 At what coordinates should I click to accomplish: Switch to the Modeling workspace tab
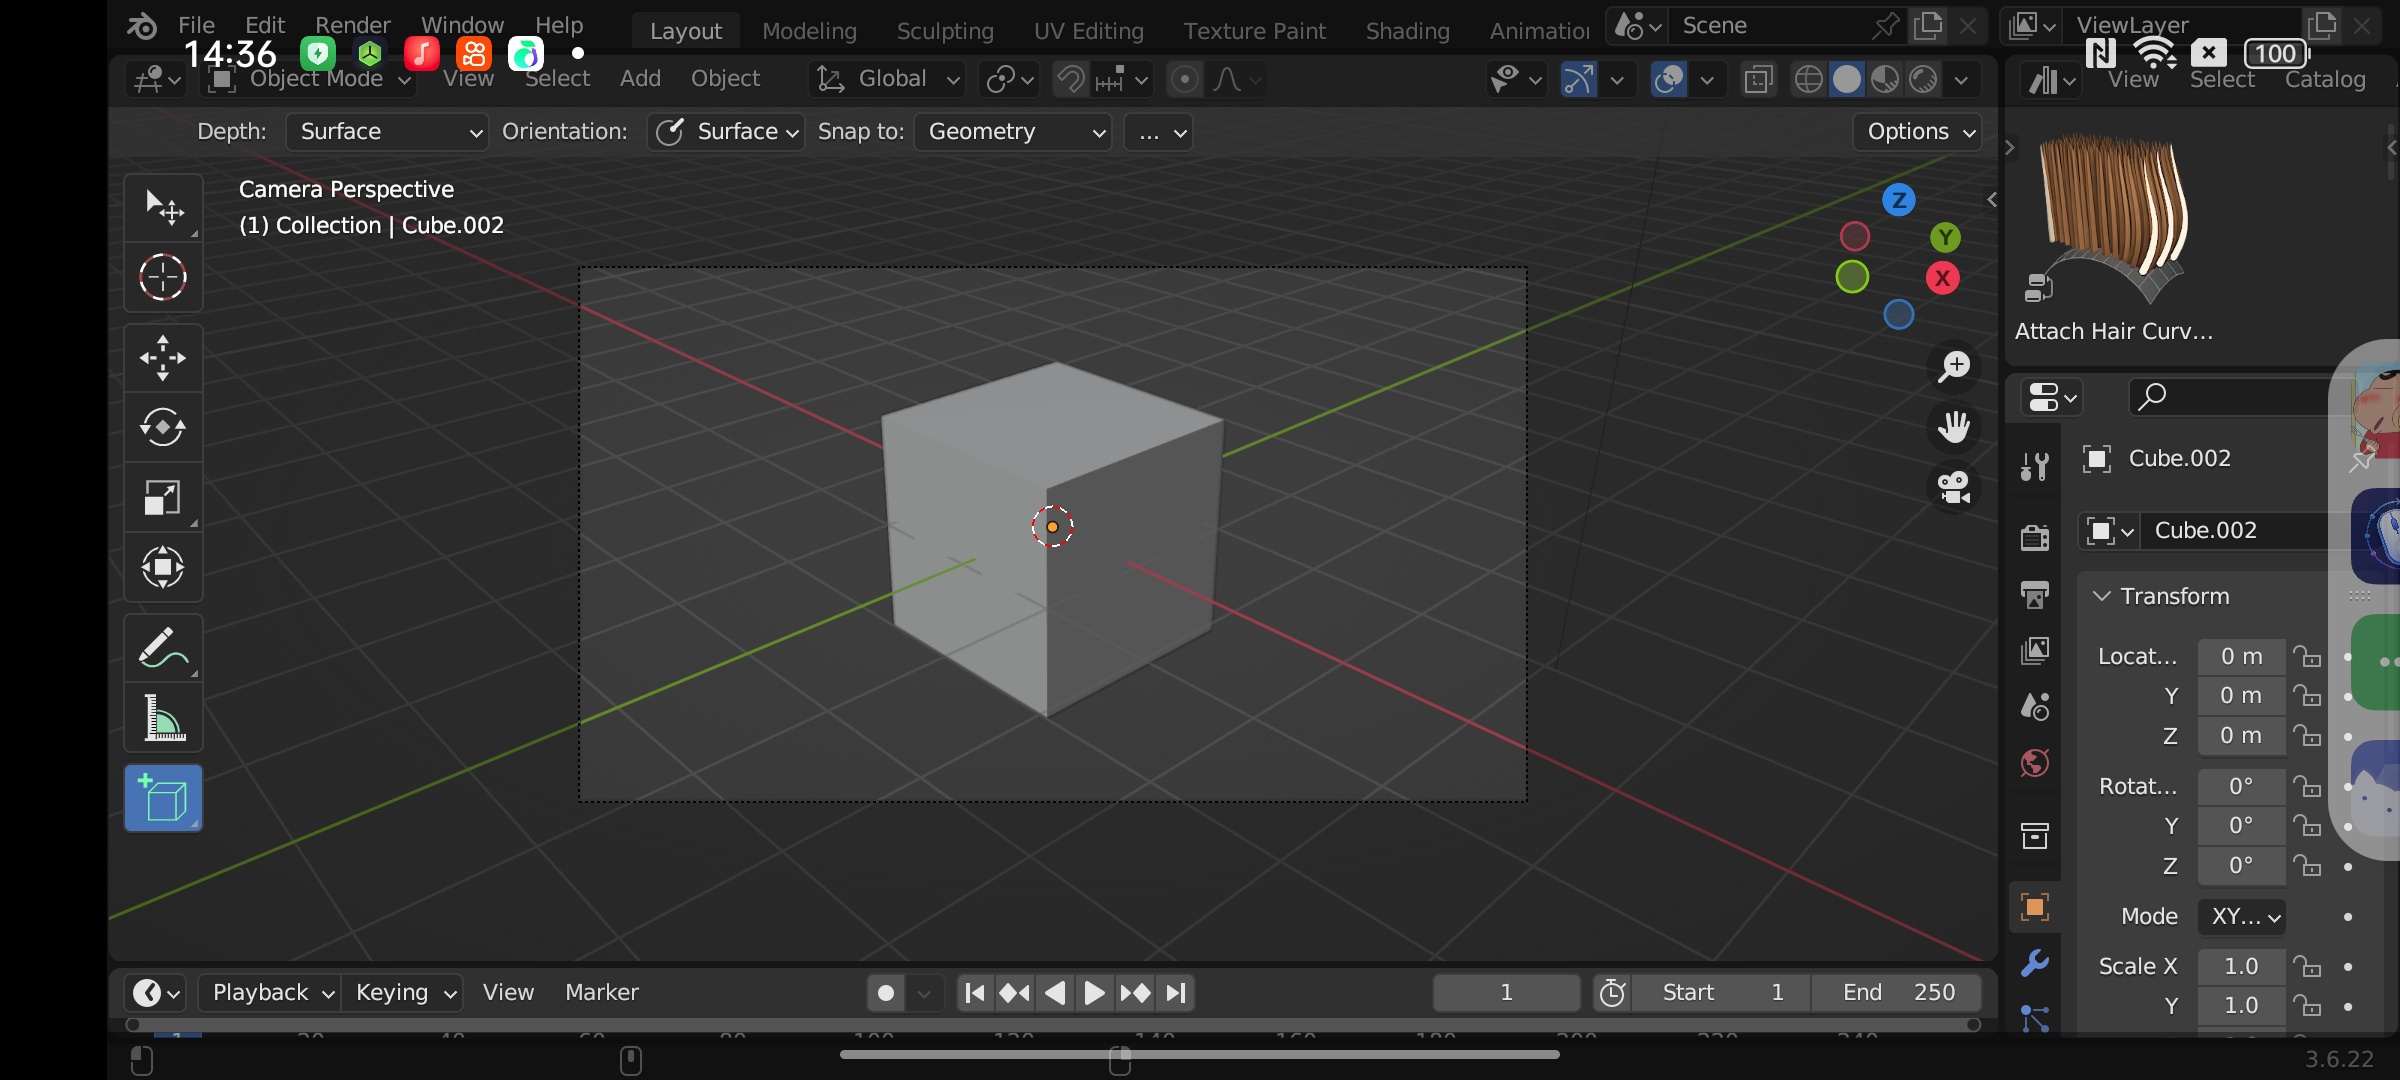coord(809,31)
